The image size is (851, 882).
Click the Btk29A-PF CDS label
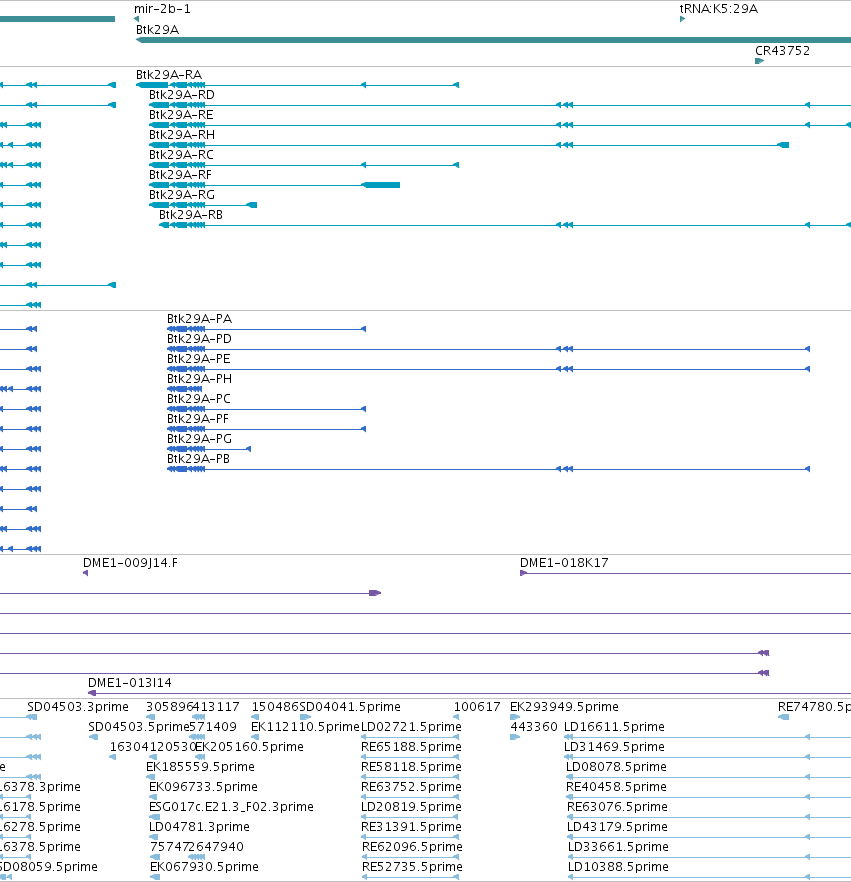point(198,419)
